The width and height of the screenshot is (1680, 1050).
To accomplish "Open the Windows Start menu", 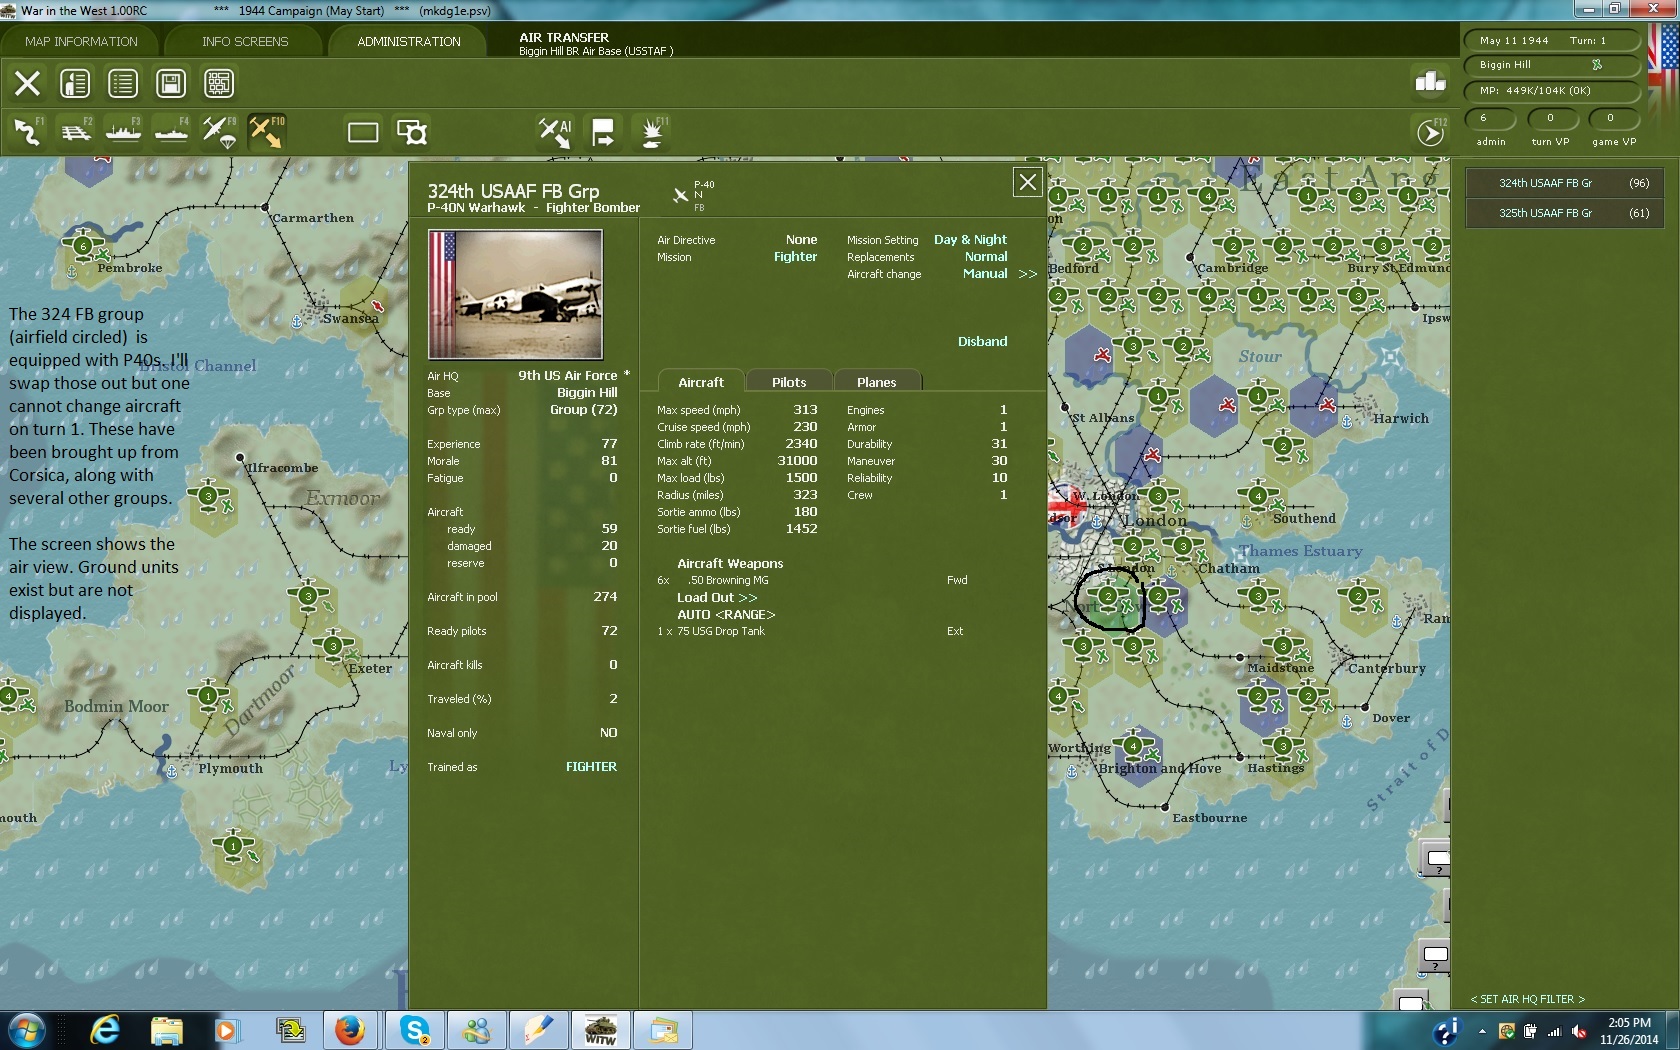I will [x=26, y=1030].
